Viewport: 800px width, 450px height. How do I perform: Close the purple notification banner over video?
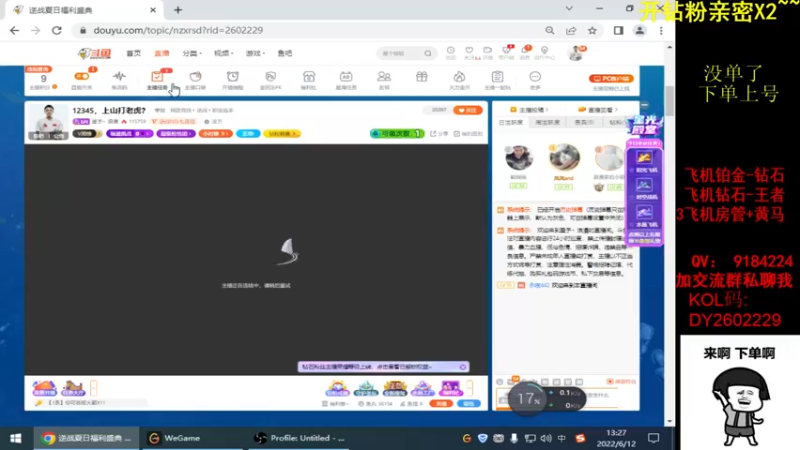pyautogui.click(x=463, y=367)
